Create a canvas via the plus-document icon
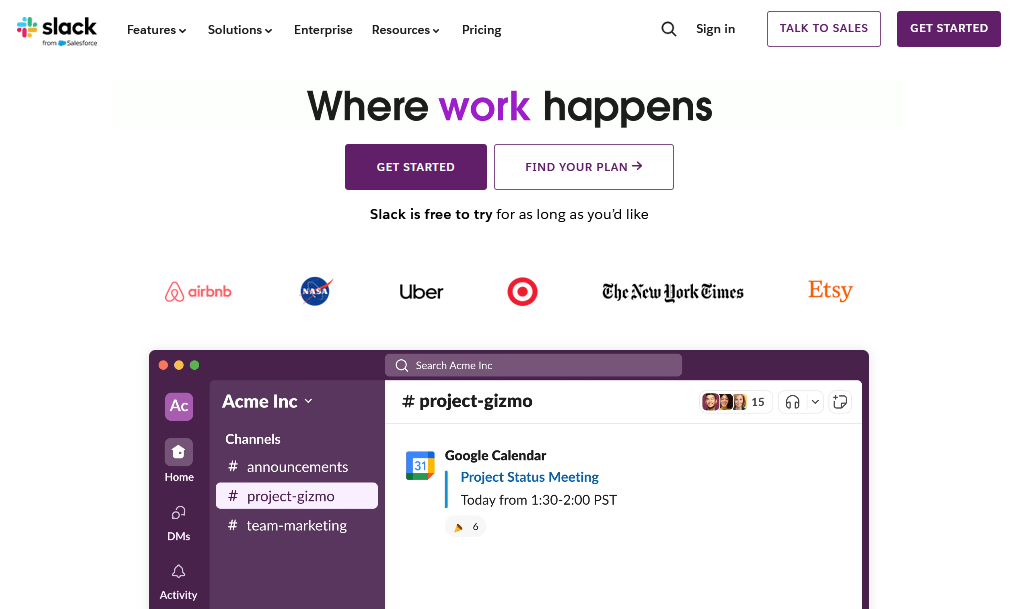The image size is (1019, 609). (x=839, y=401)
